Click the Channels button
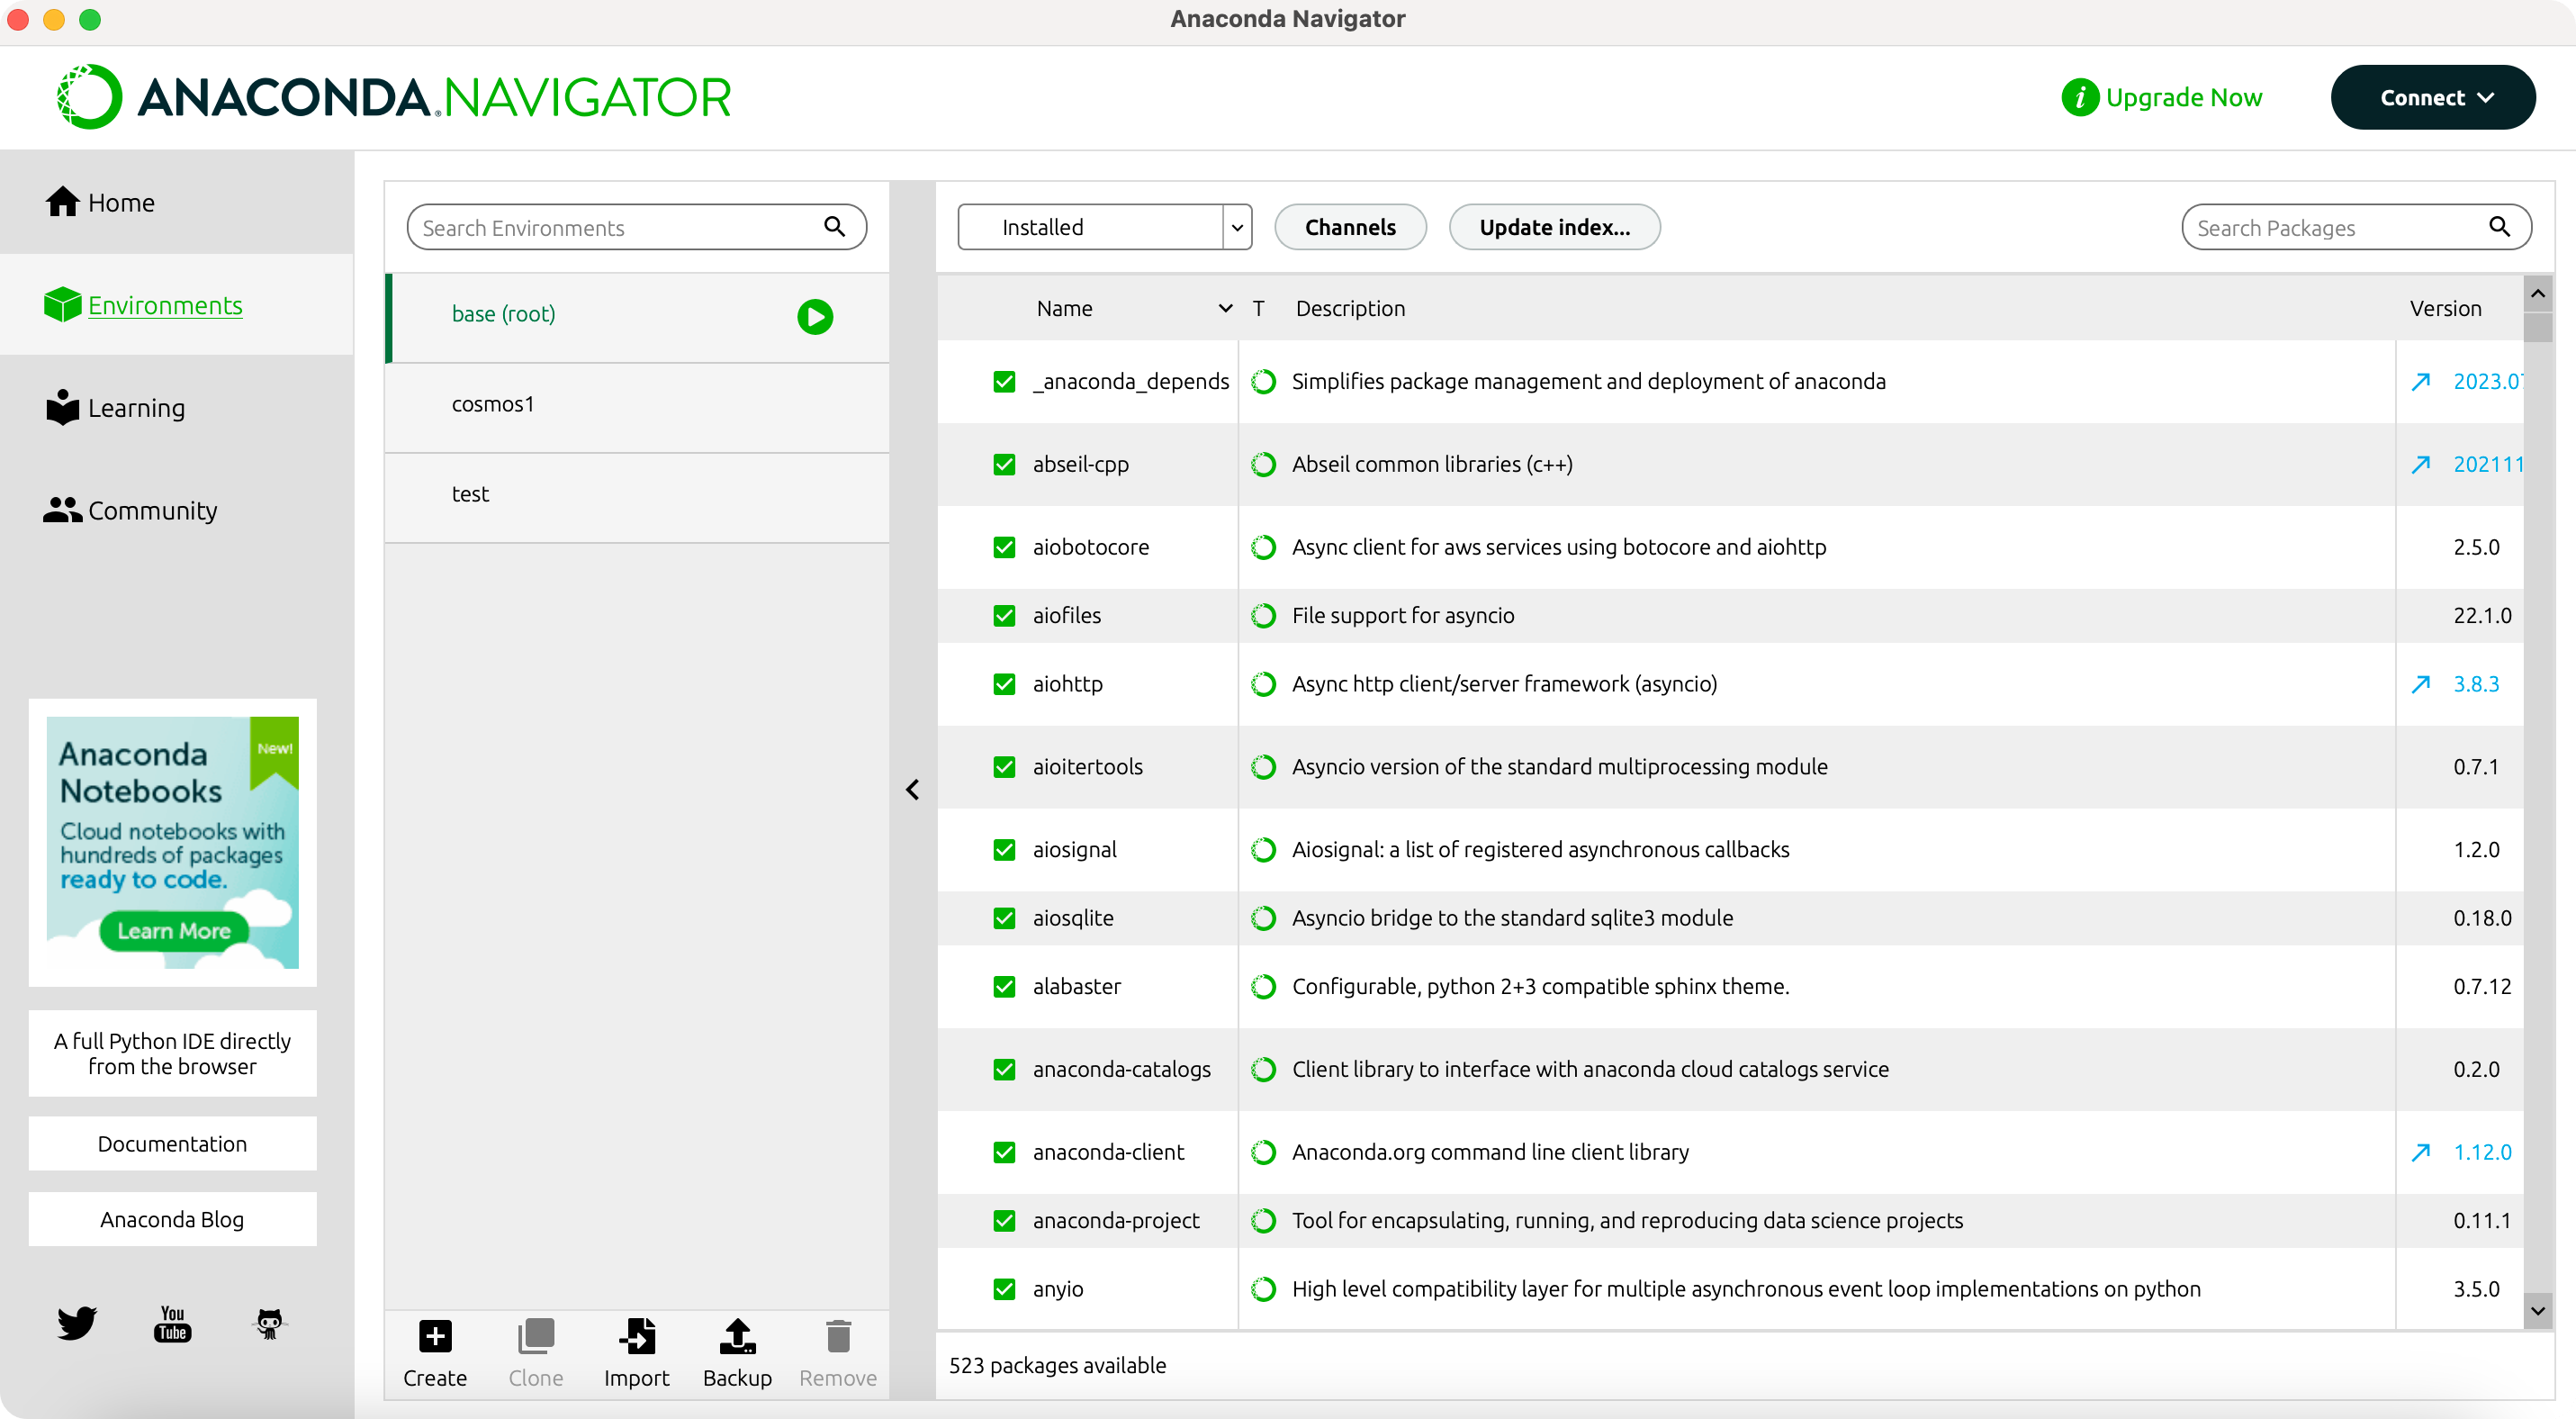The image size is (2576, 1419). pos(1349,227)
